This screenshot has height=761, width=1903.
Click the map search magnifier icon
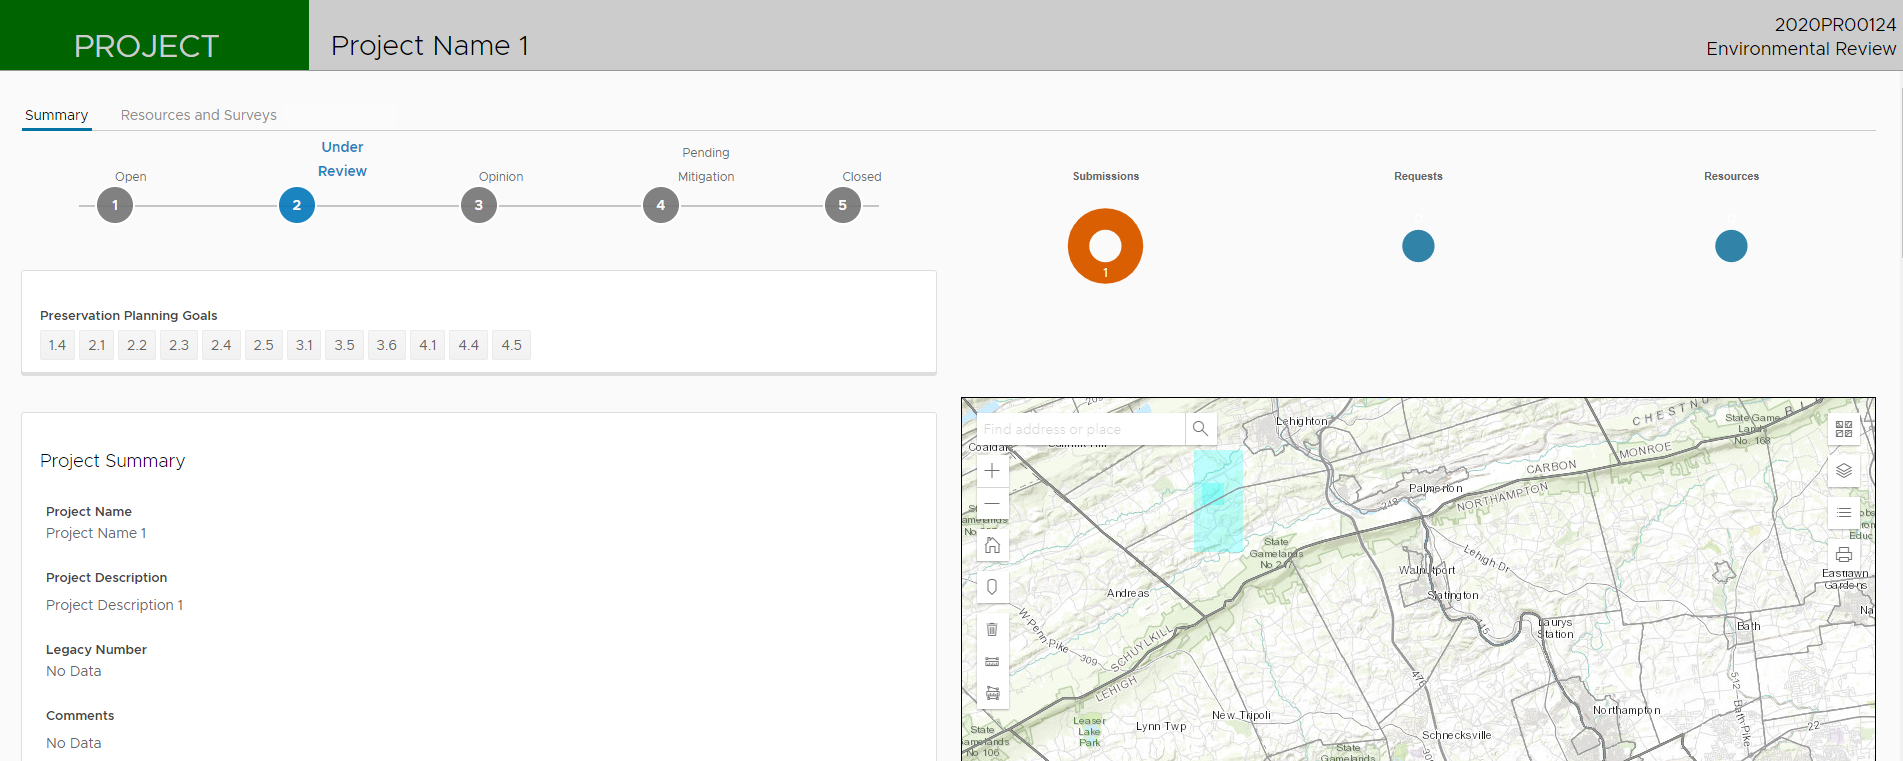tap(1200, 429)
